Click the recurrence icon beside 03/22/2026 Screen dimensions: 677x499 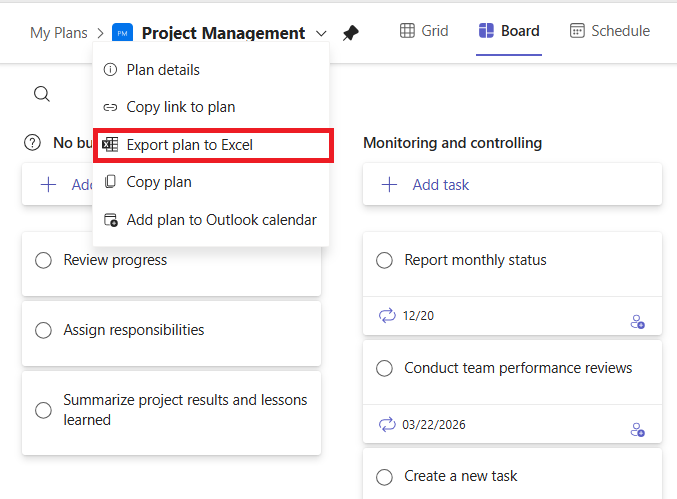[x=387, y=424]
